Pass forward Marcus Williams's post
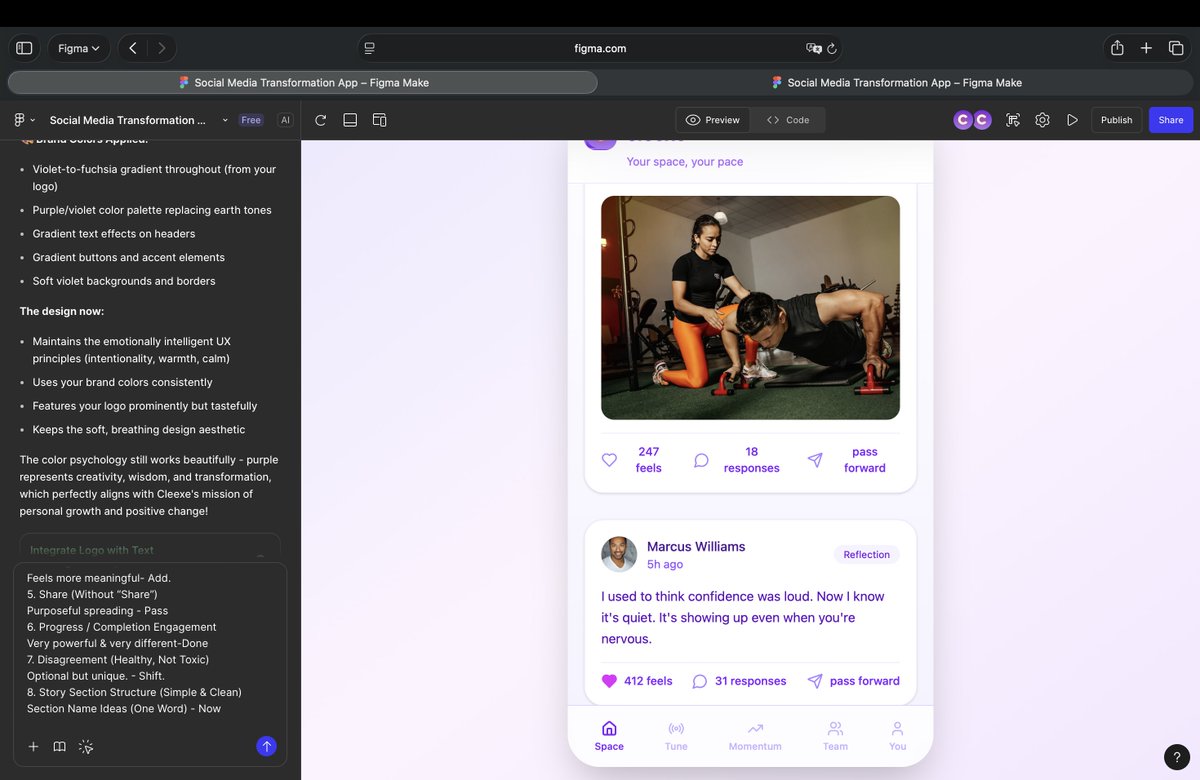The width and height of the screenshot is (1200, 780). click(854, 681)
